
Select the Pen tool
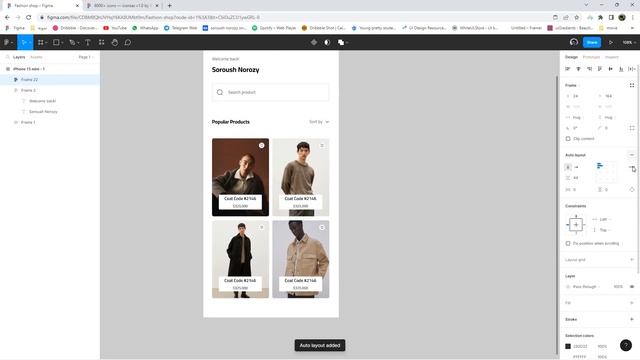[x=72, y=42]
